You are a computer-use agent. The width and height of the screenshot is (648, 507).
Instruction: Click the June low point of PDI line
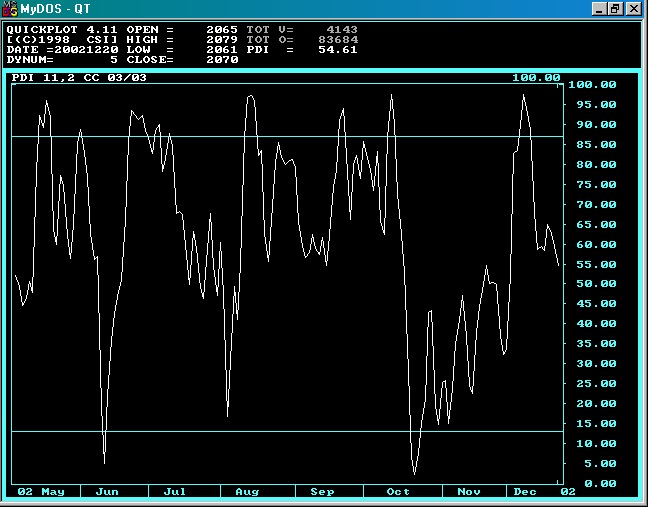point(105,463)
